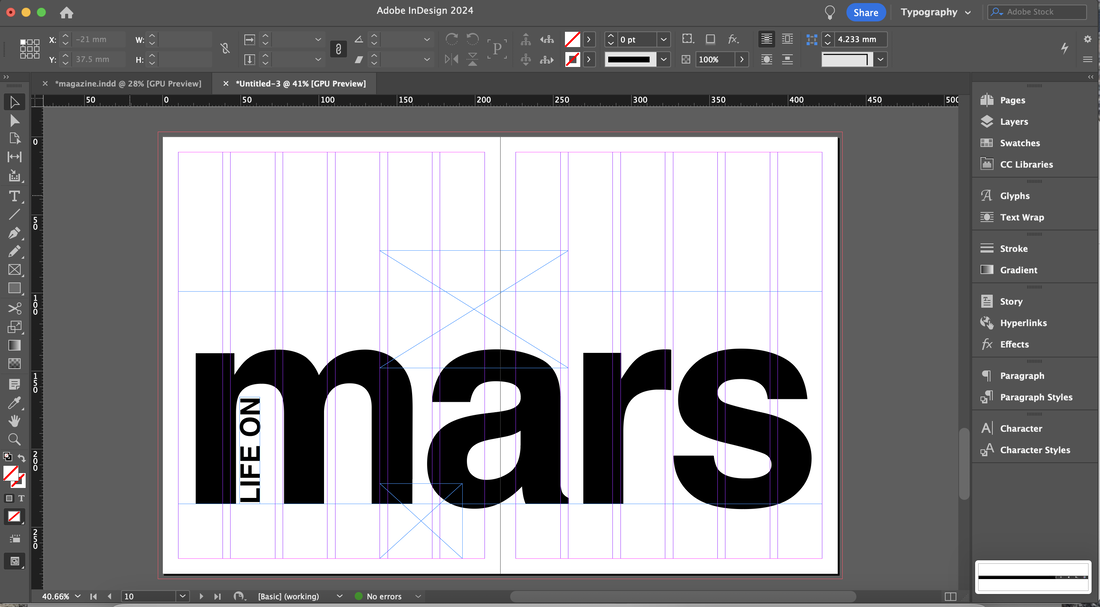Viewport: 1100px width, 607px height.
Task: Choose the Gradient Feather tool
Action: coord(14,363)
